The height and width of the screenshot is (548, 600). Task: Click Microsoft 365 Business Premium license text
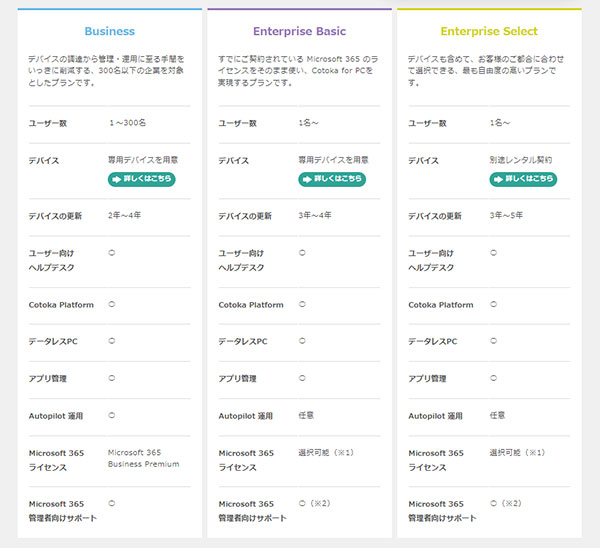point(143,458)
